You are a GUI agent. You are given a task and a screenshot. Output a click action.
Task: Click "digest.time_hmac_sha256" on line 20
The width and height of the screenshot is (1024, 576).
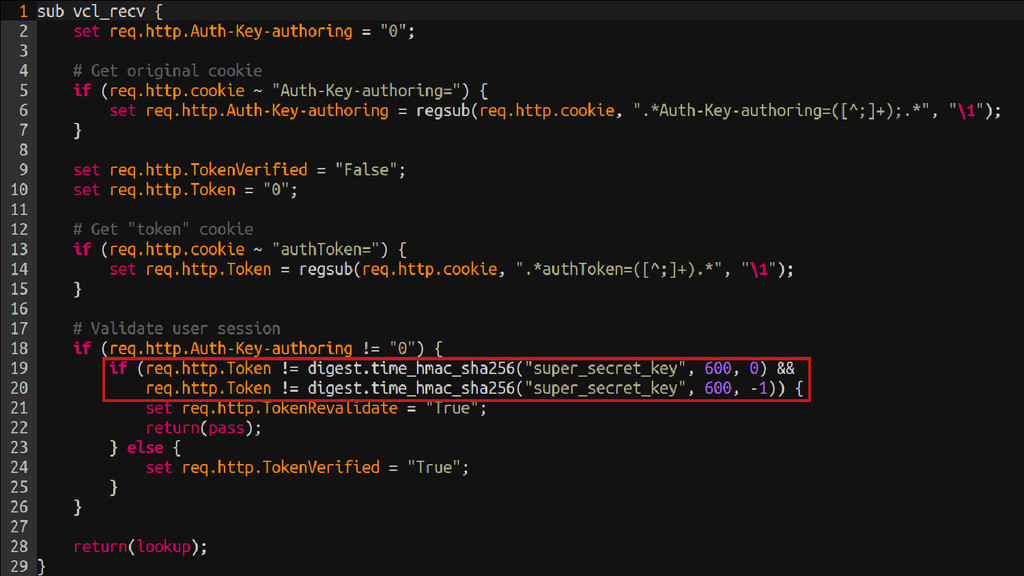[411, 389]
